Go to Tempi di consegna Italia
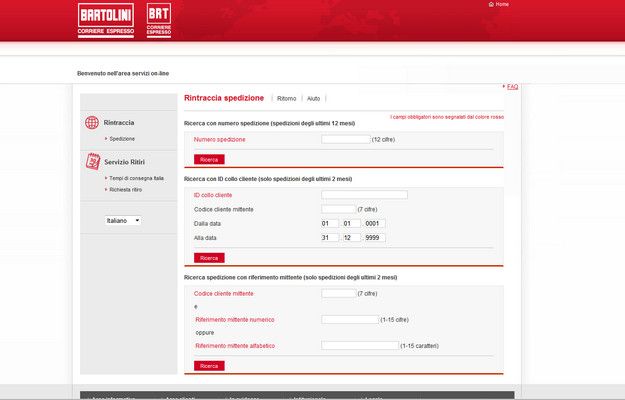The height and width of the screenshot is (400, 625). coord(136,177)
